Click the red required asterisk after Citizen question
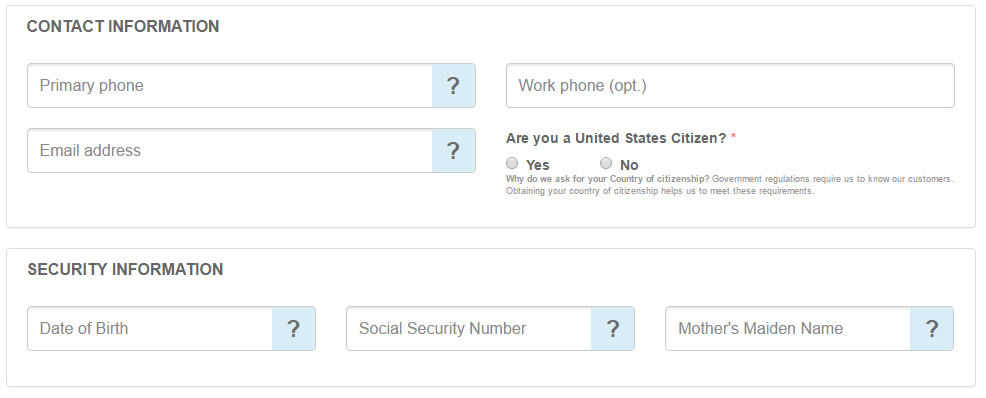The image size is (986, 398). 733,137
